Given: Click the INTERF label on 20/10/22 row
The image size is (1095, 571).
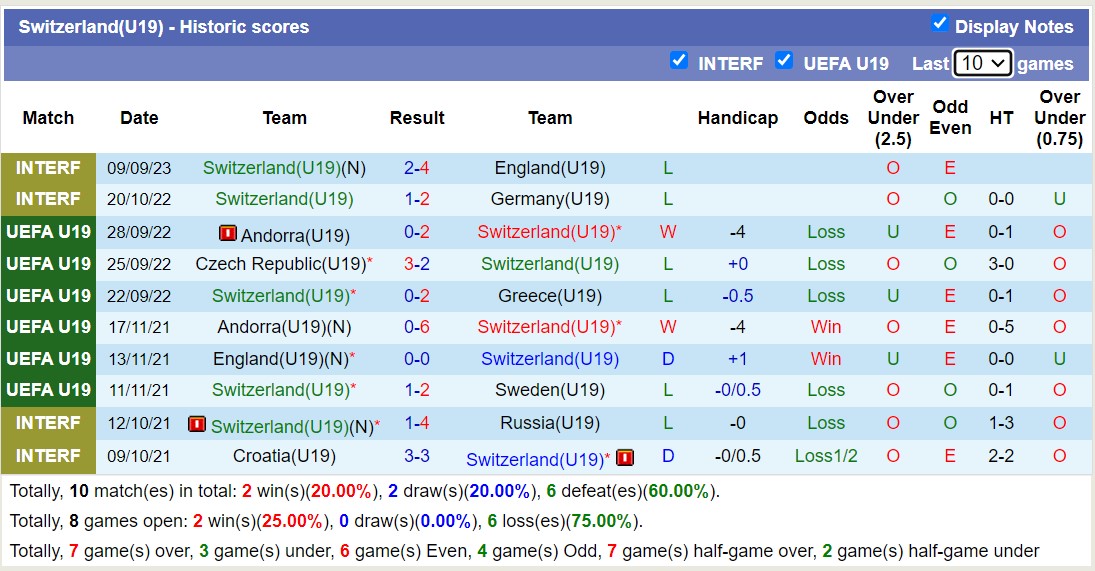Looking at the screenshot, I should (x=48, y=199).
